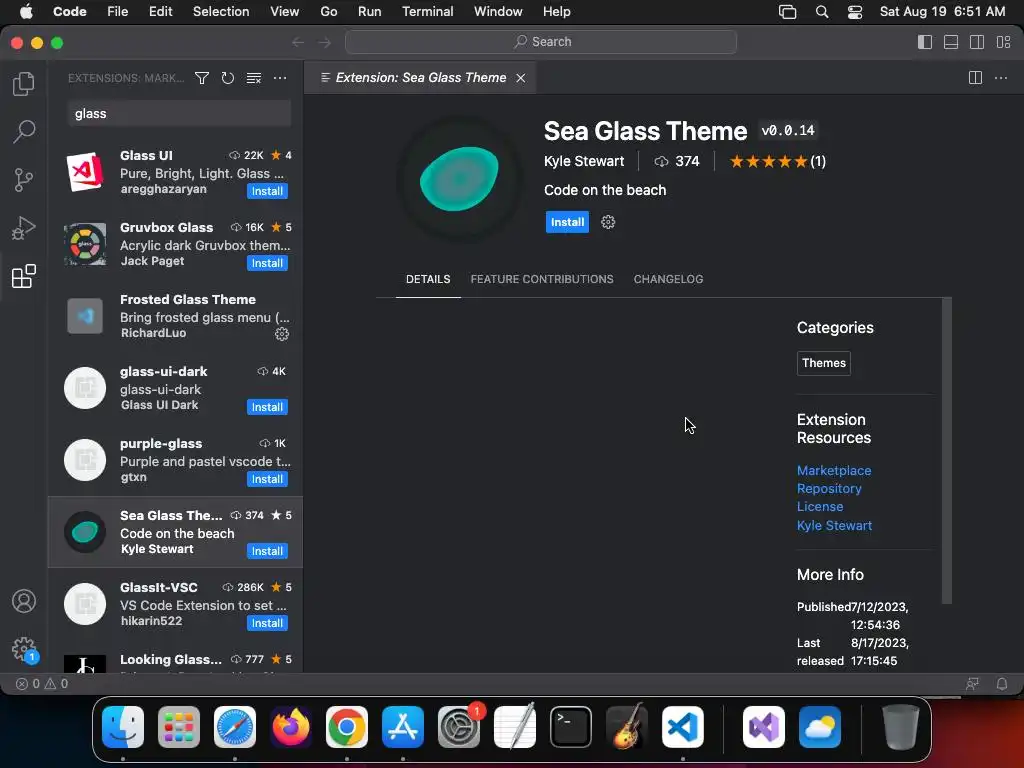Open the Marketplace resource link

(x=833, y=471)
